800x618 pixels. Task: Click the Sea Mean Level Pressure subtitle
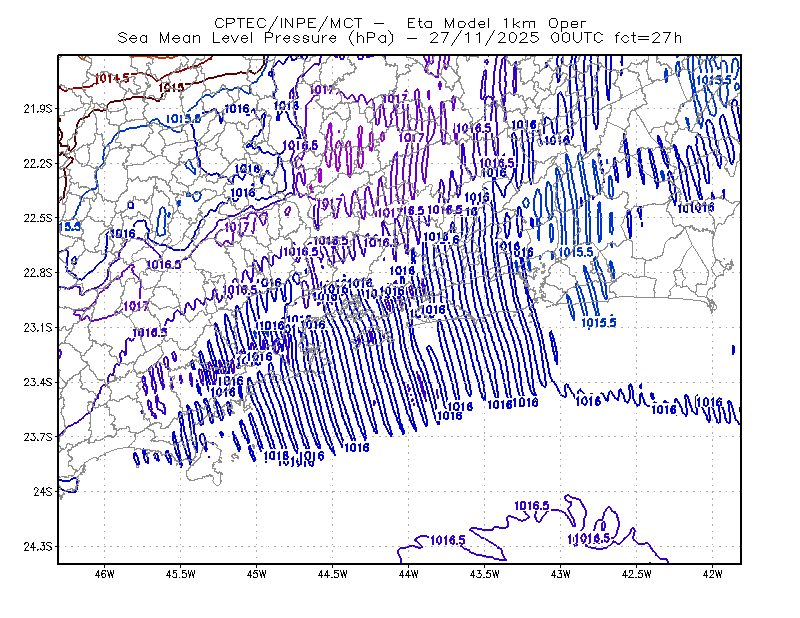pyautogui.click(x=399, y=38)
